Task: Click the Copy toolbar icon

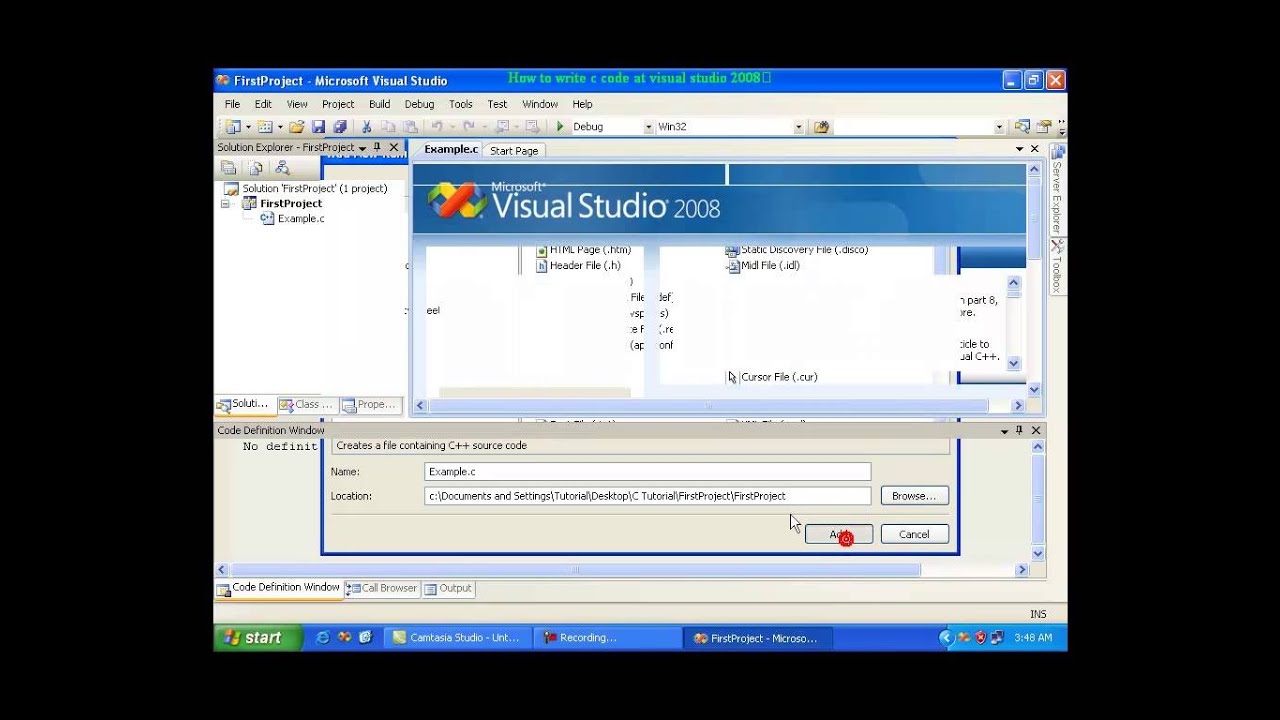Action: 389,127
